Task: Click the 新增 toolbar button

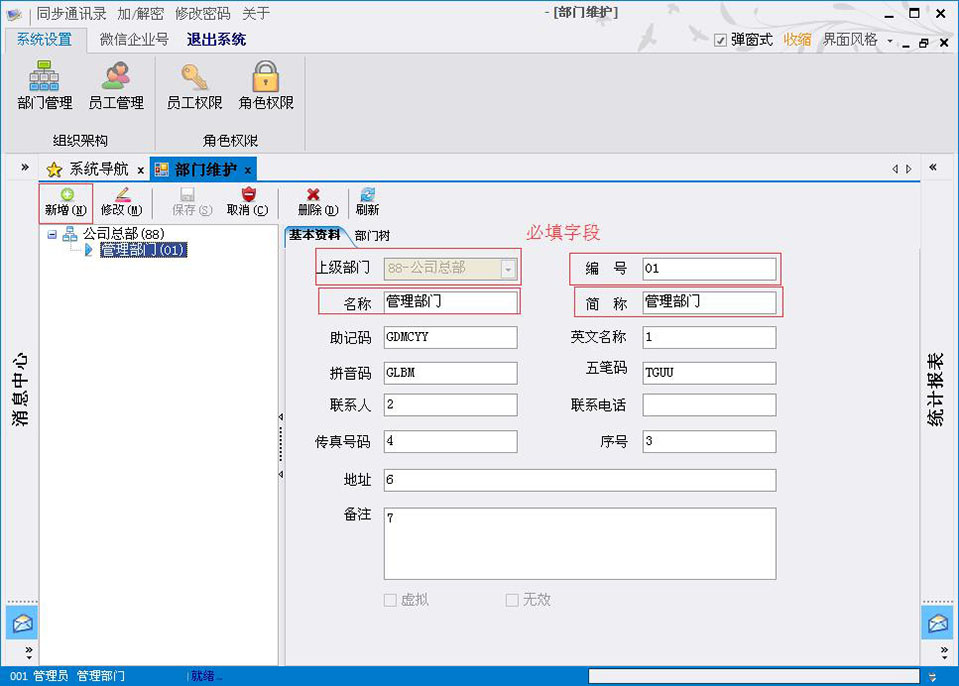Action: click(x=66, y=202)
